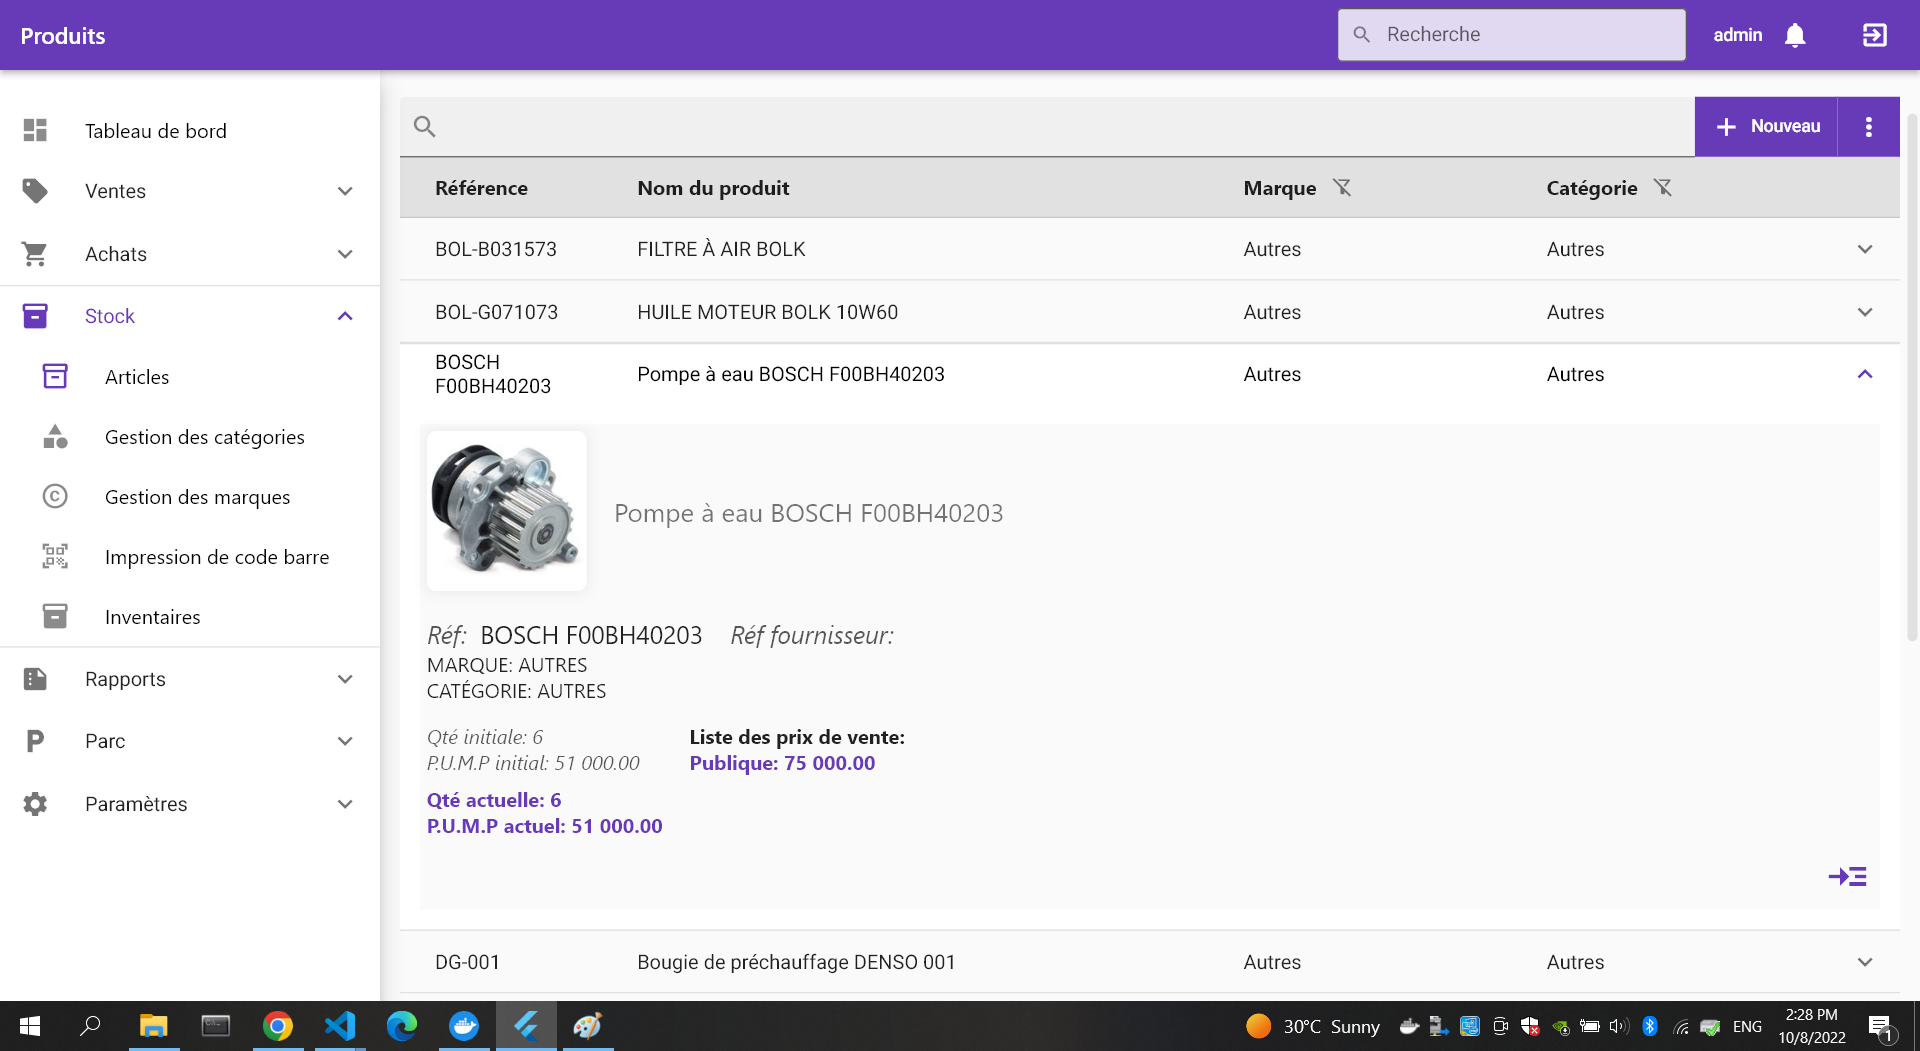The image size is (1920, 1051).
Task: Click the Paramètres gear icon
Action: (x=35, y=804)
